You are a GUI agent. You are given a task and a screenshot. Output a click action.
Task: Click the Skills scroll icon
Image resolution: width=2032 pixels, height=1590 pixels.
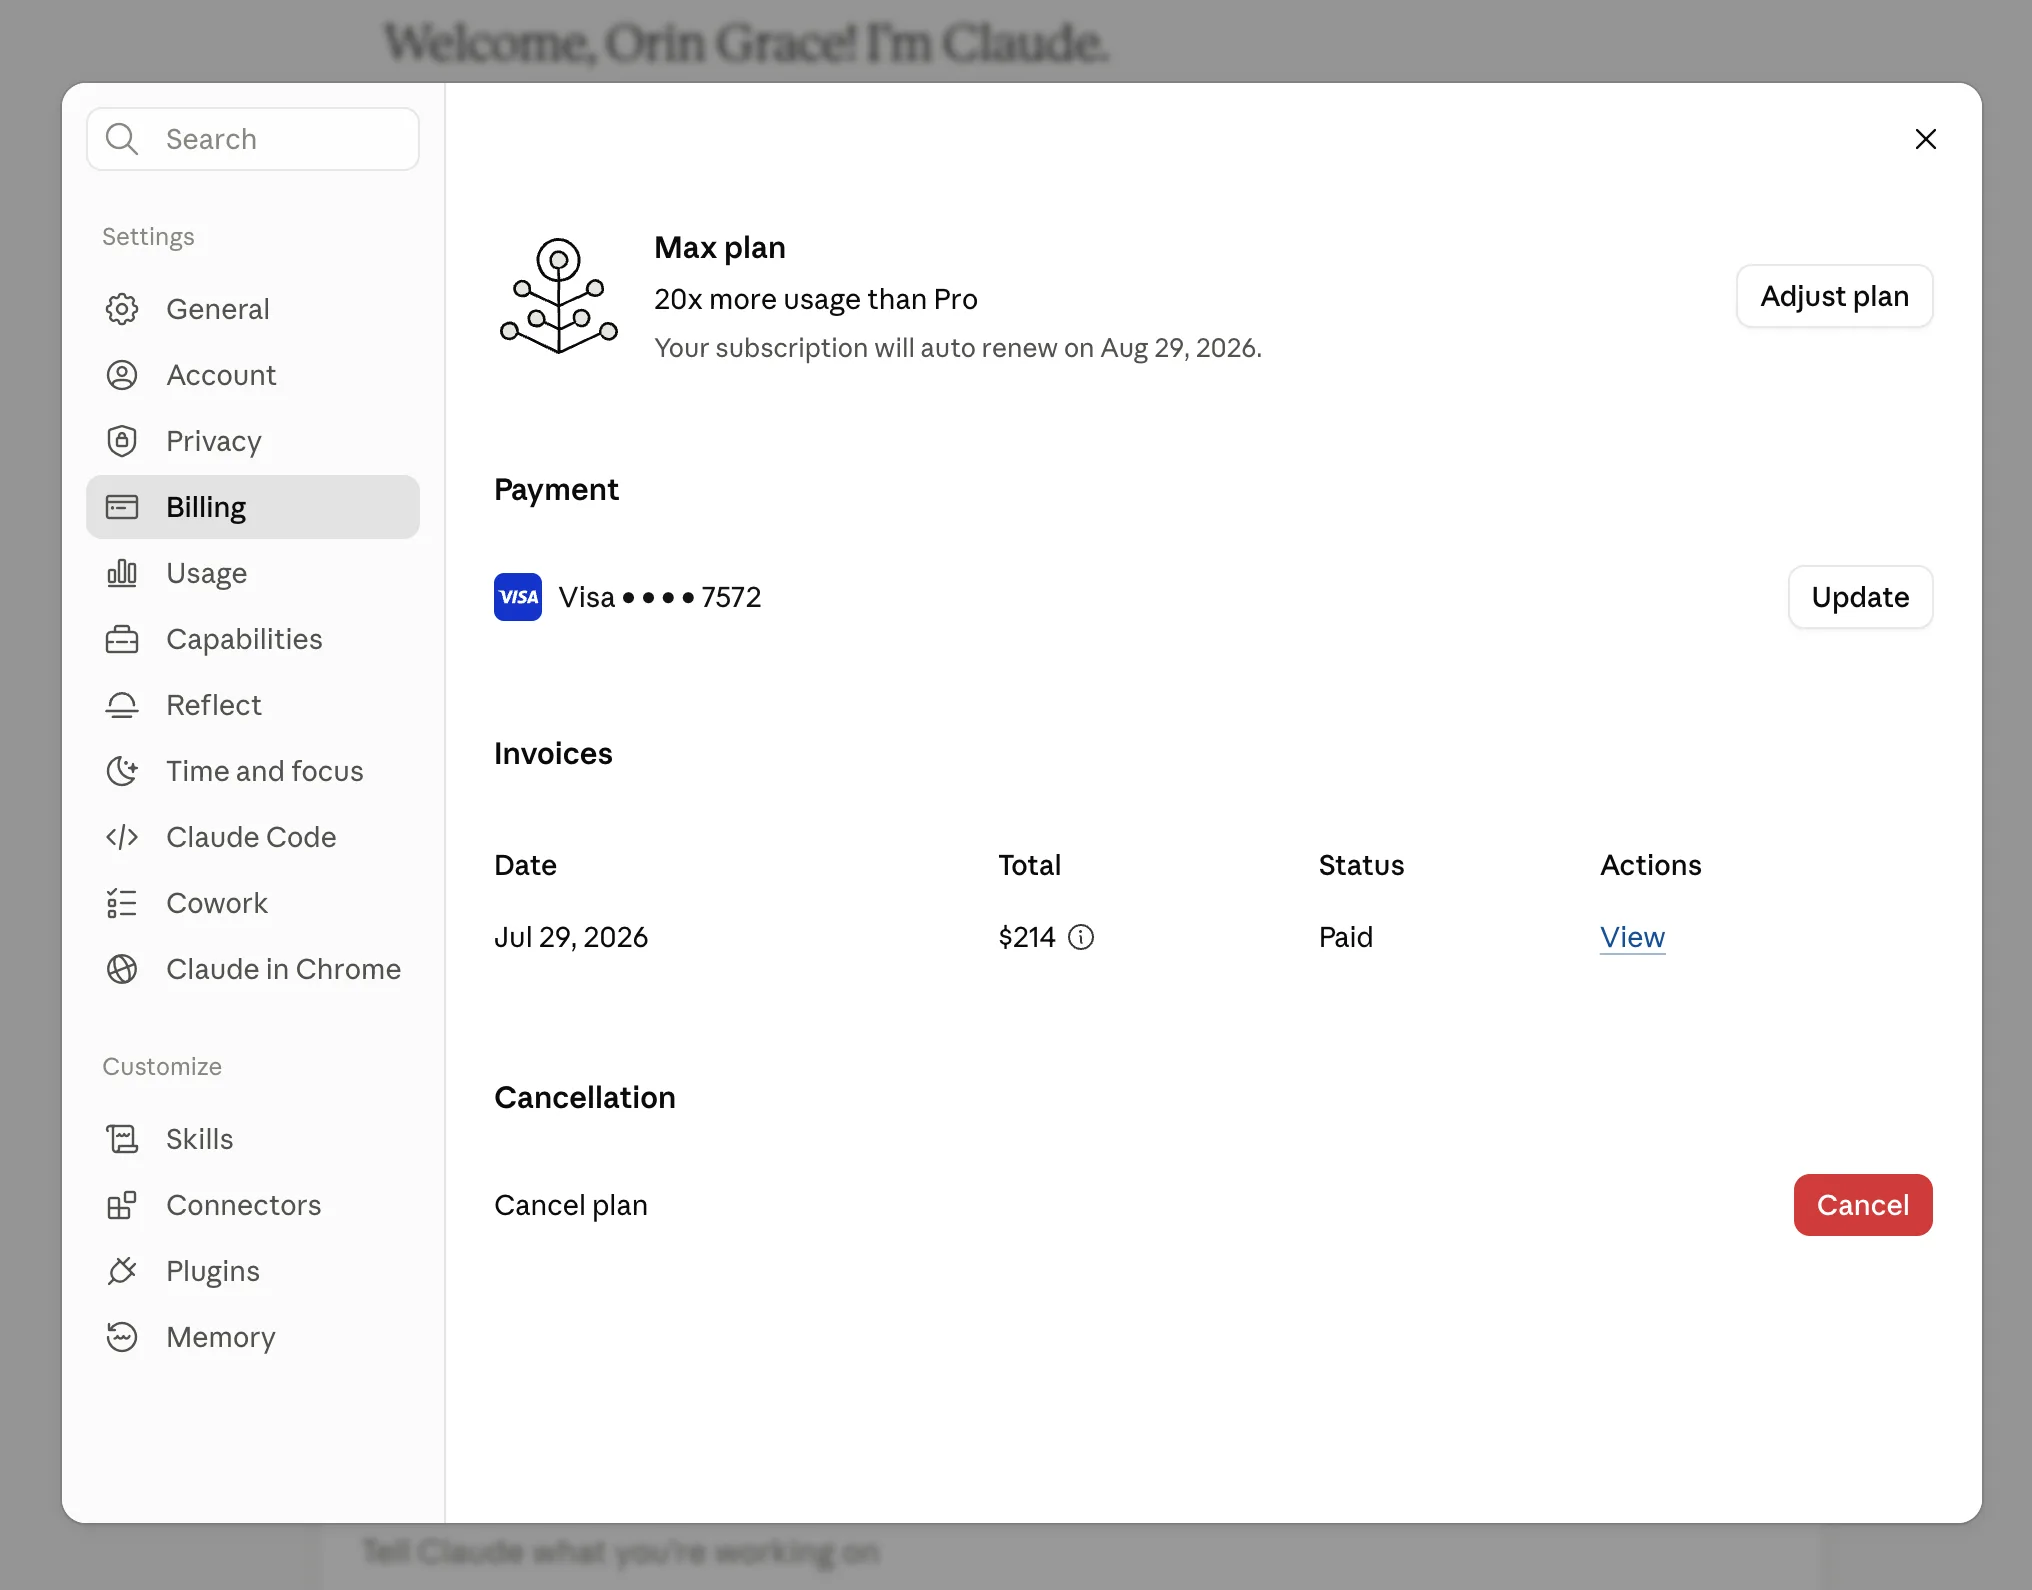tap(122, 1139)
